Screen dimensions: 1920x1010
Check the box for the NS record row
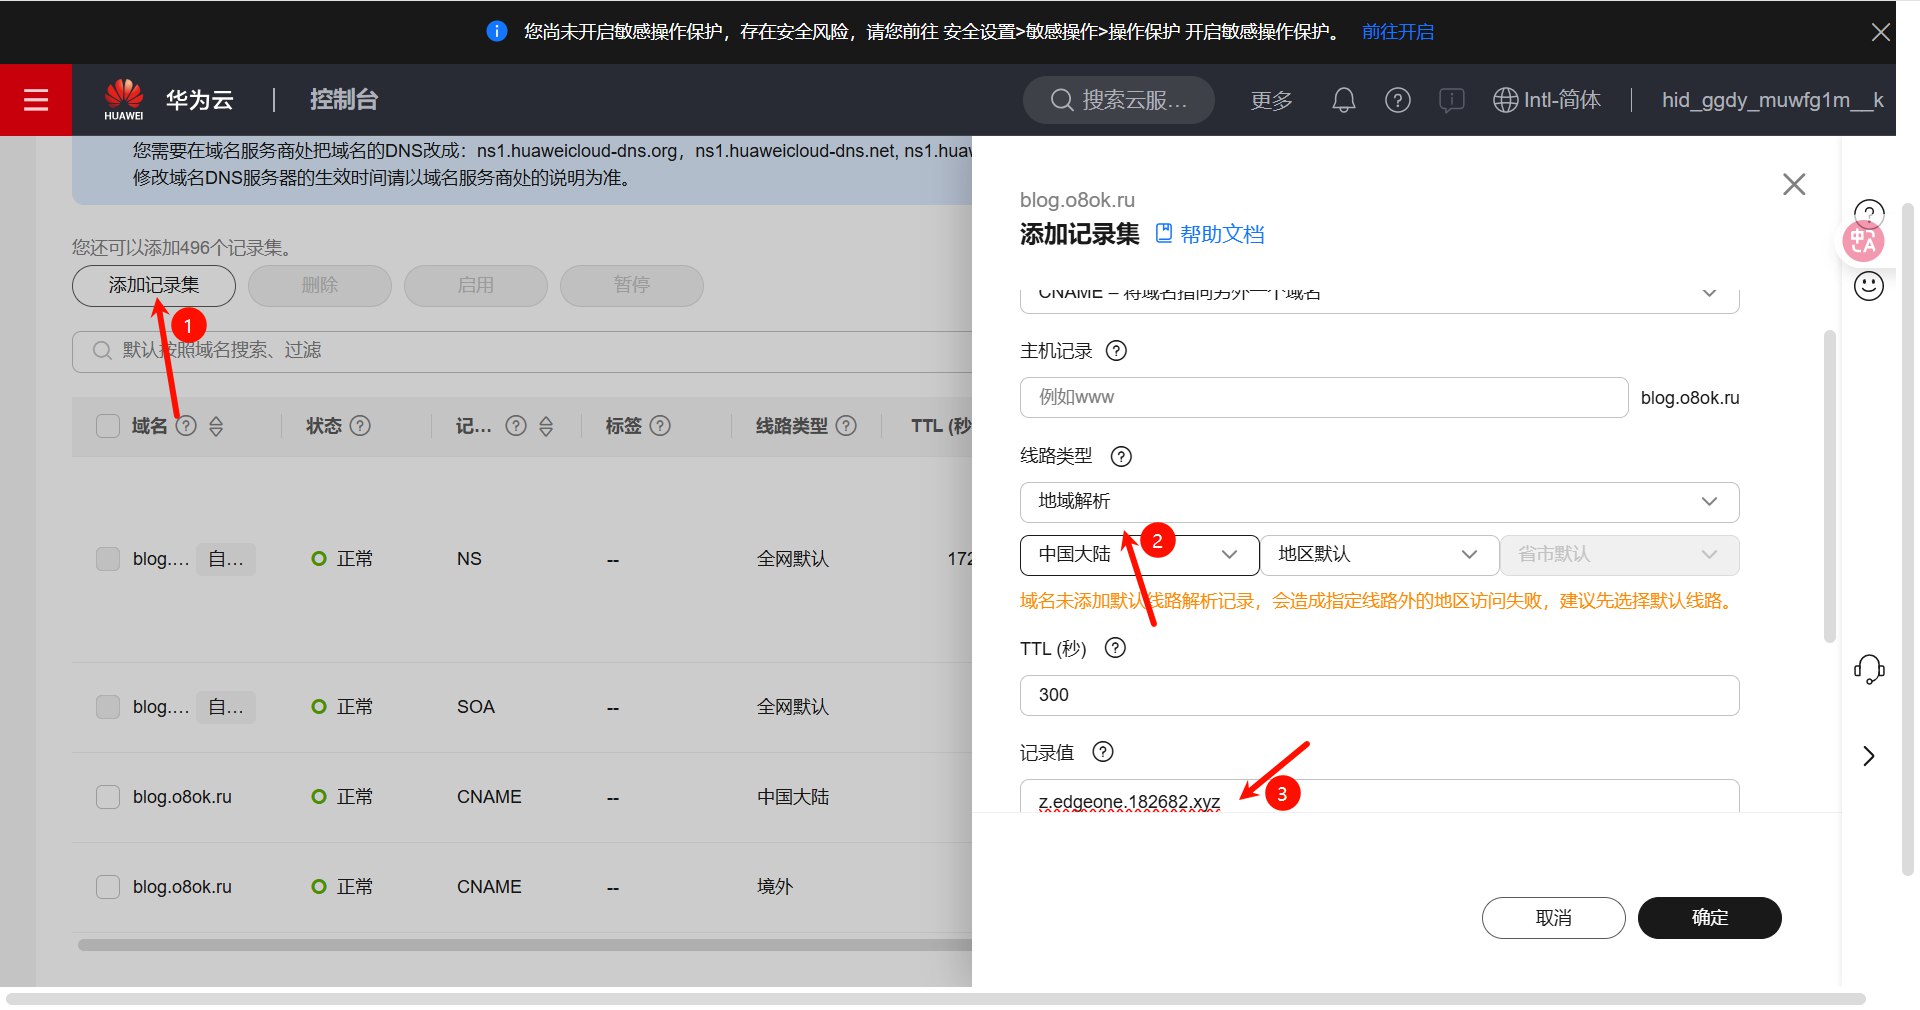click(x=108, y=559)
